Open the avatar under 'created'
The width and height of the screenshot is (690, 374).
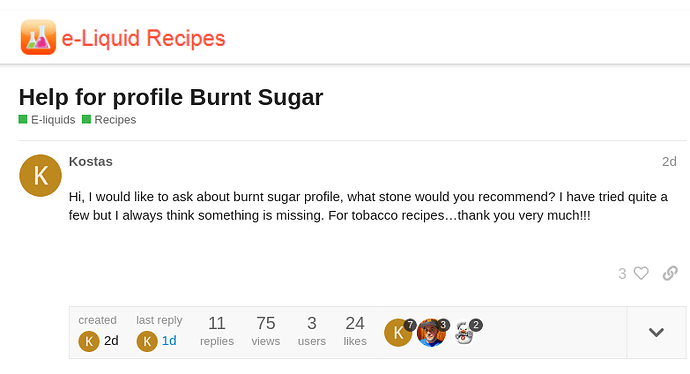click(89, 341)
